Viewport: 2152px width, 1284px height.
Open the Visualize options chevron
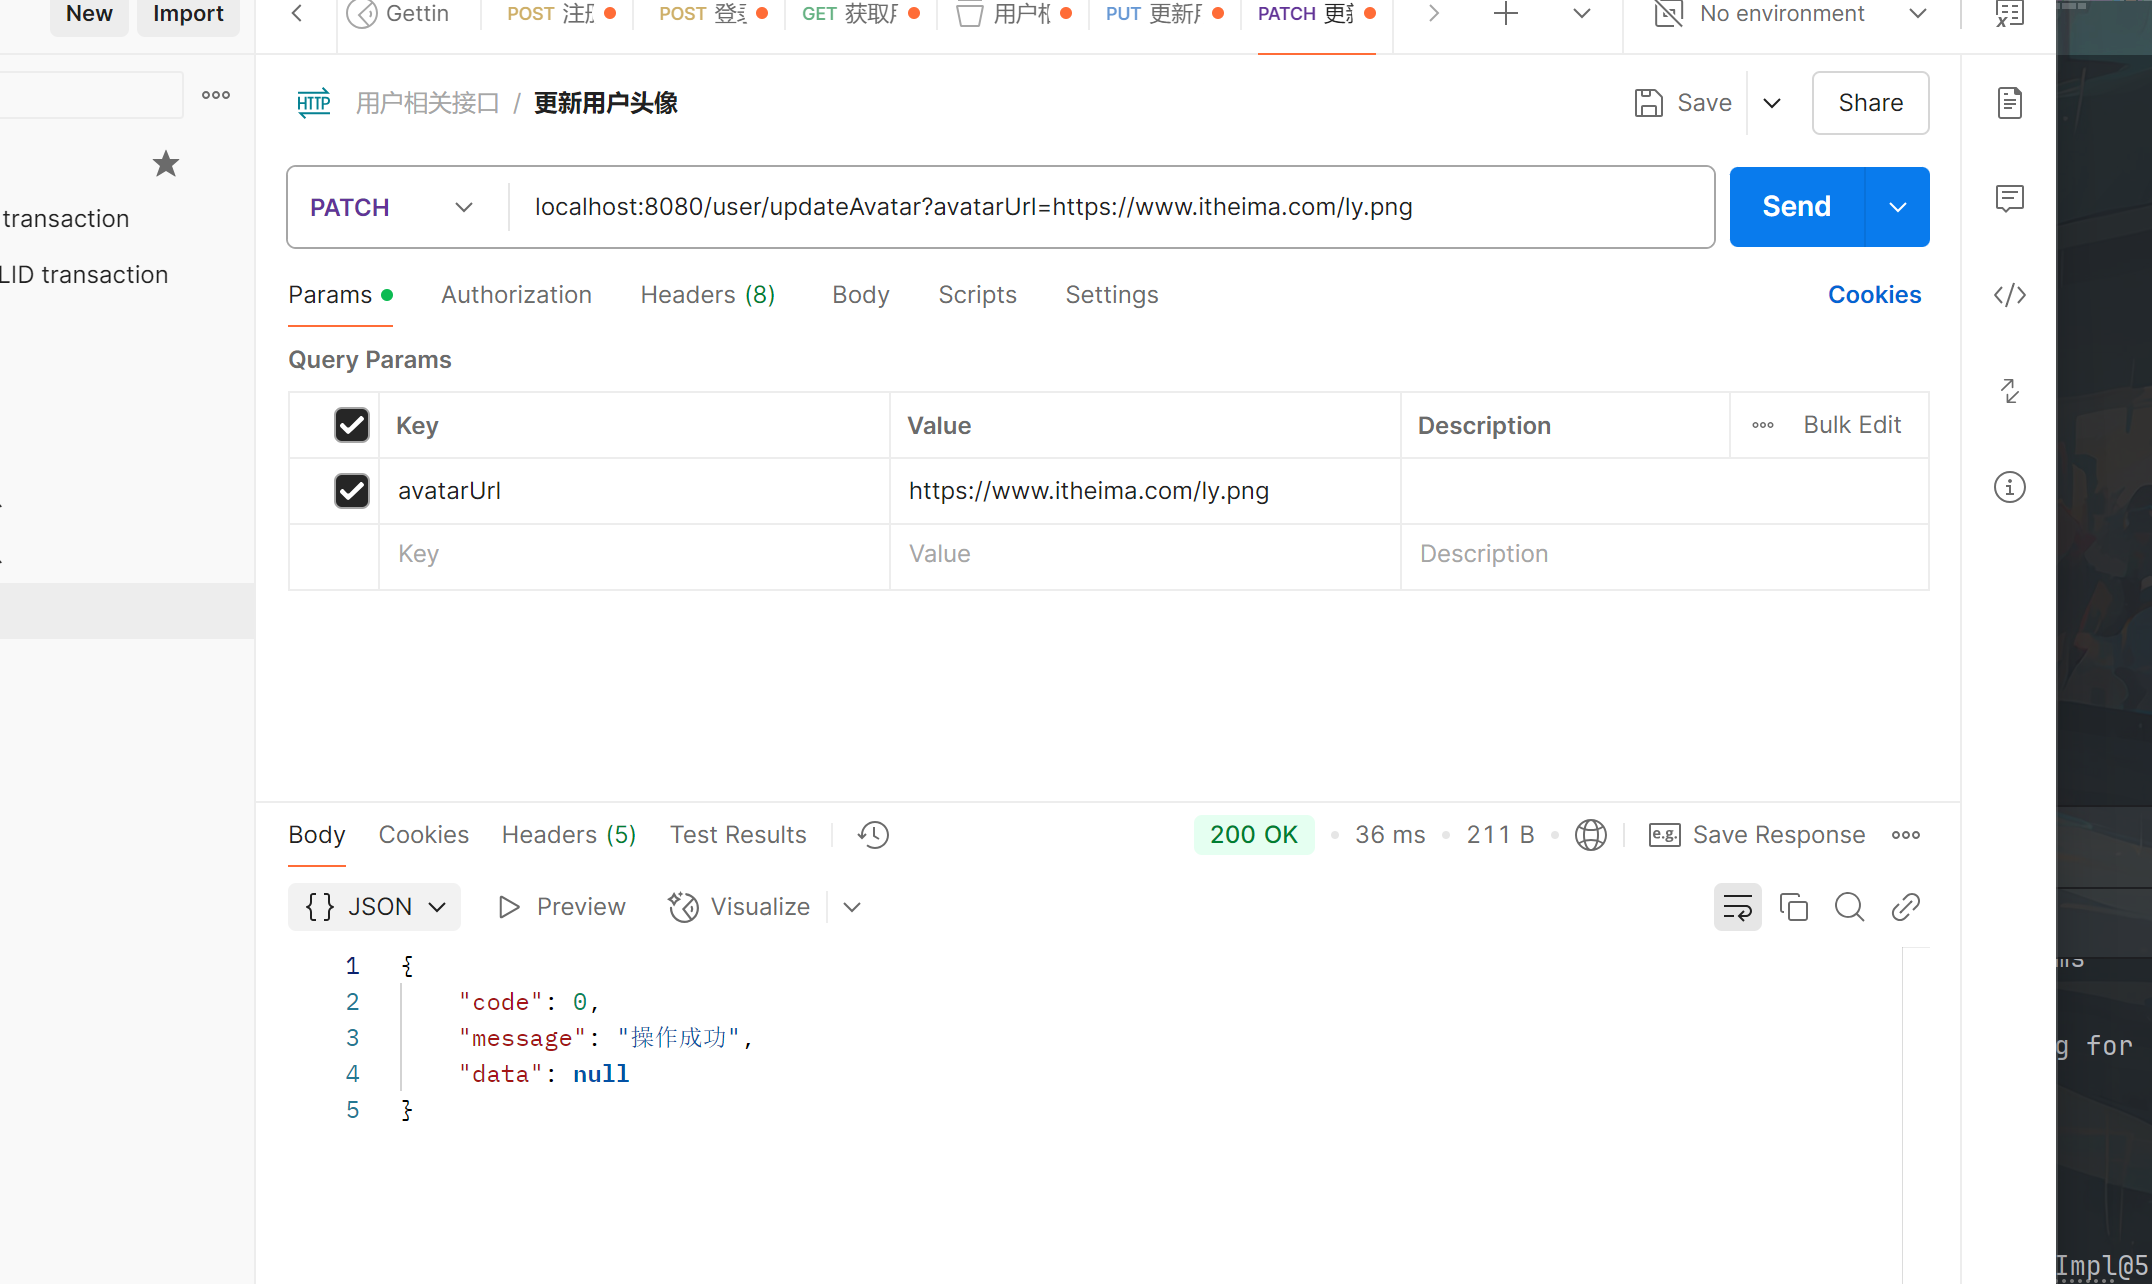(852, 907)
